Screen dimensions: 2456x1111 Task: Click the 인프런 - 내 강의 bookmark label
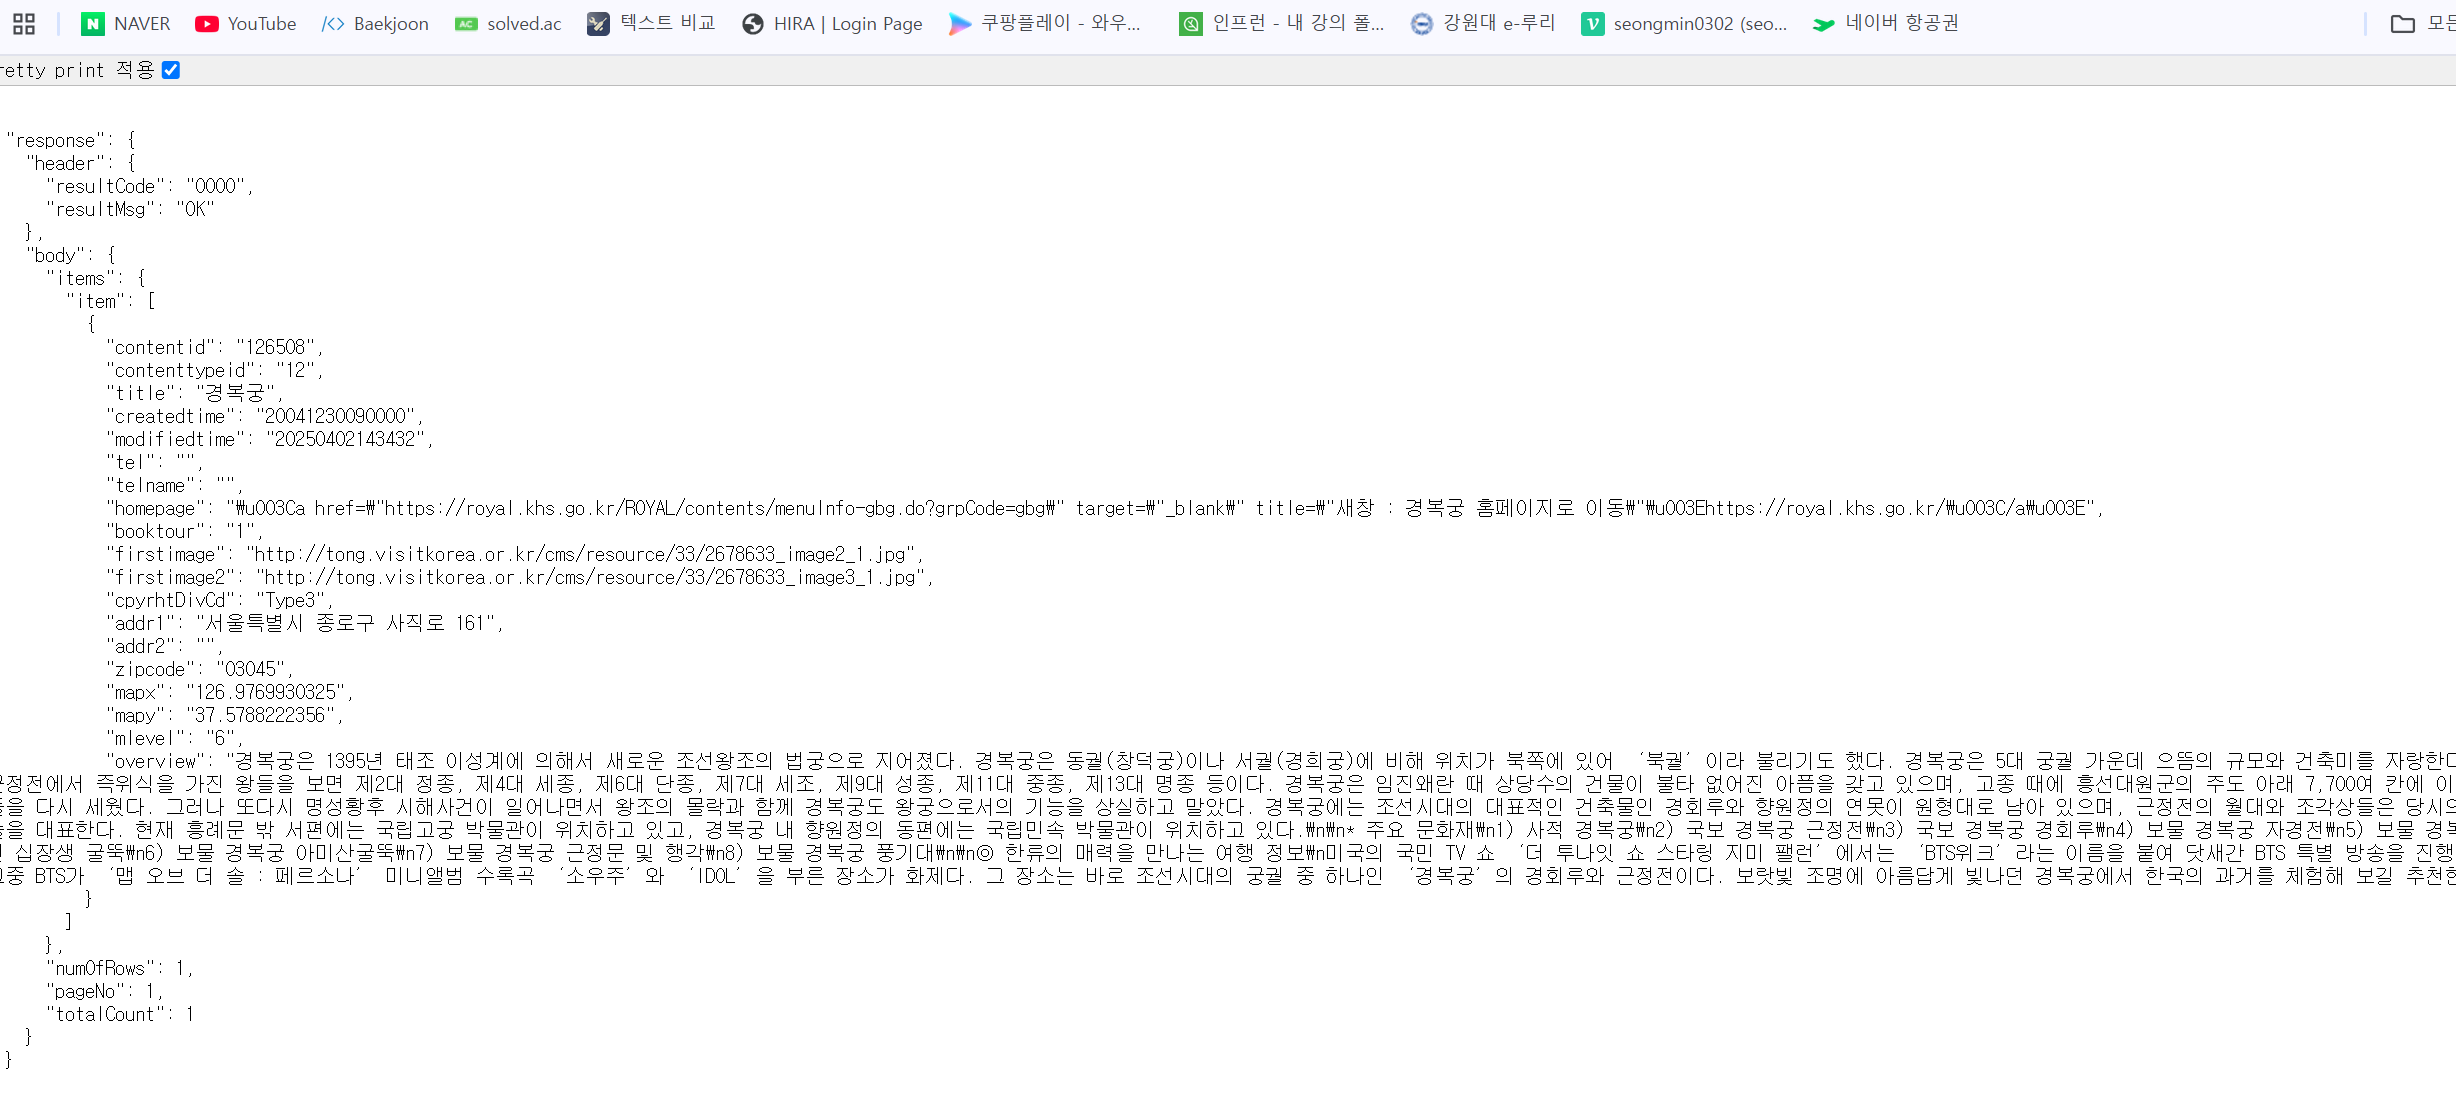click(x=1298, y=24)
